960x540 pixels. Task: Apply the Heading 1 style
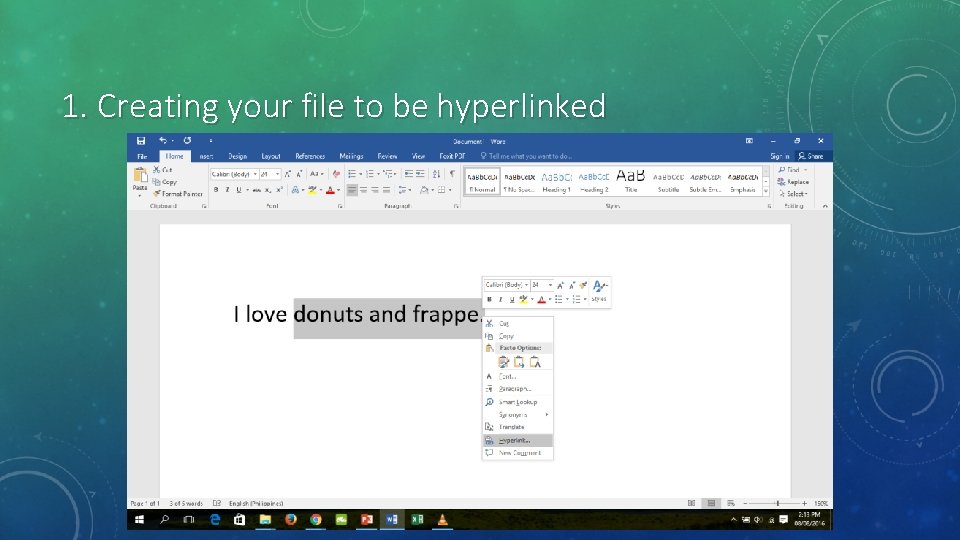click(x=557, y=182)
